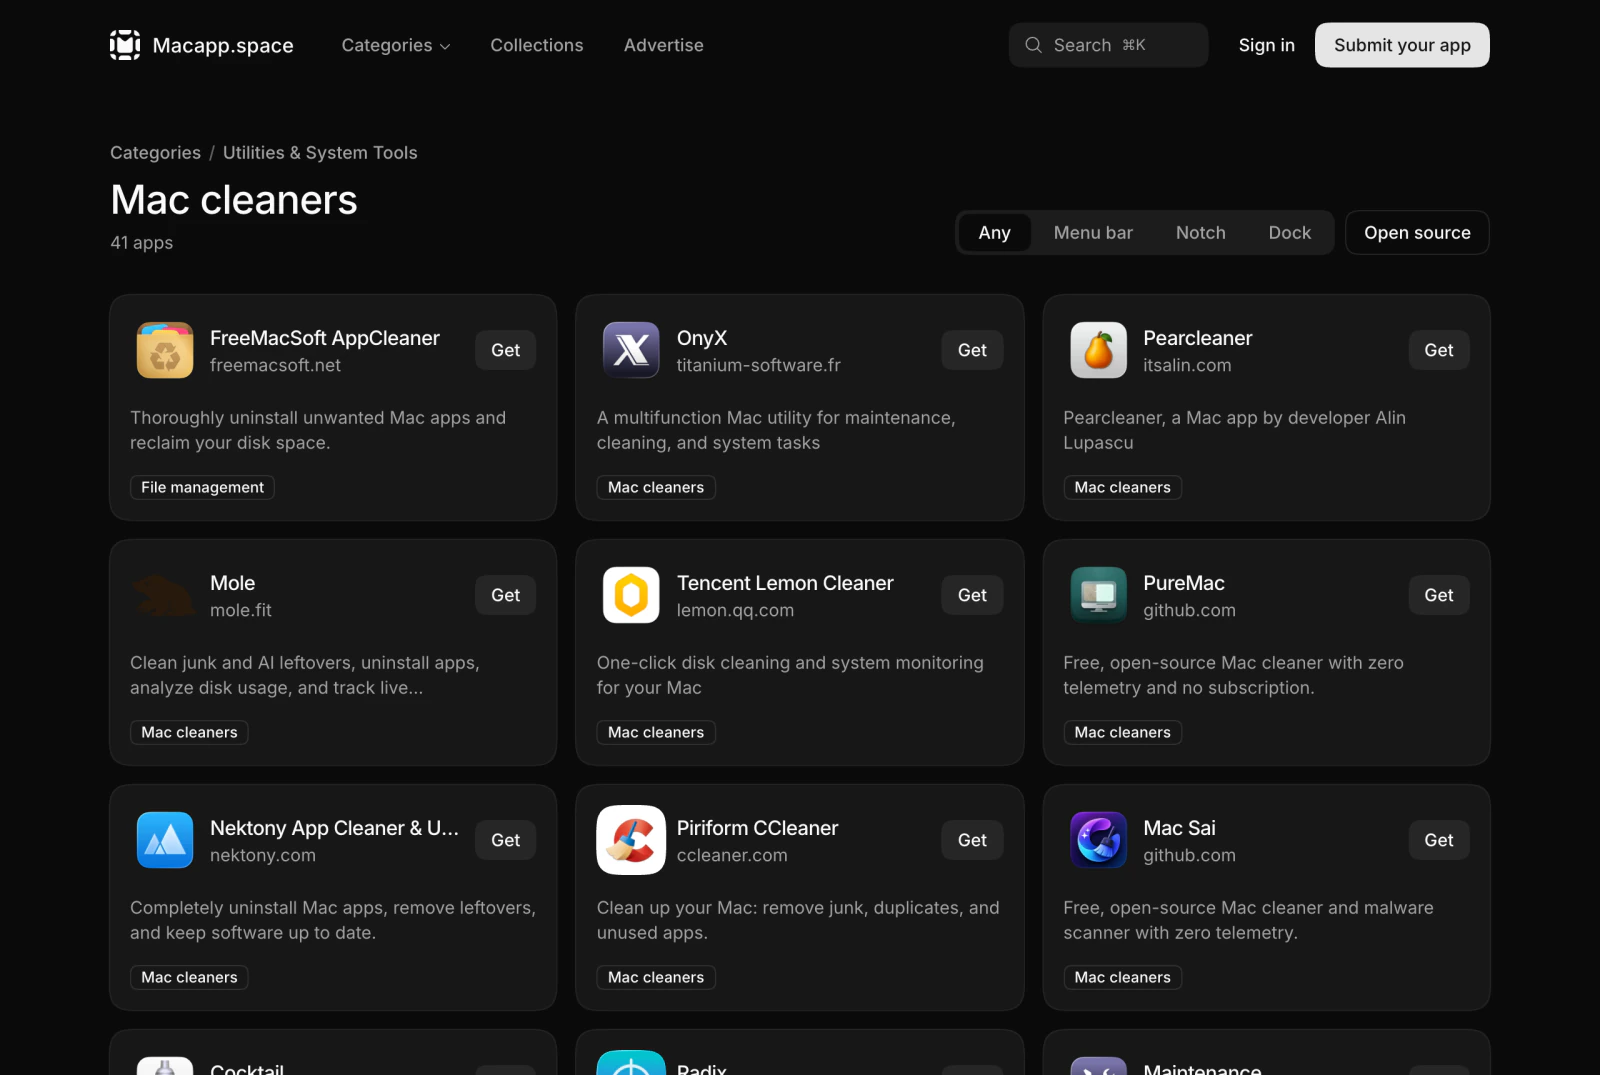1600x1075 pixels.
Task: Open the PureMac app icon
Action: (x=1098, y=595)
